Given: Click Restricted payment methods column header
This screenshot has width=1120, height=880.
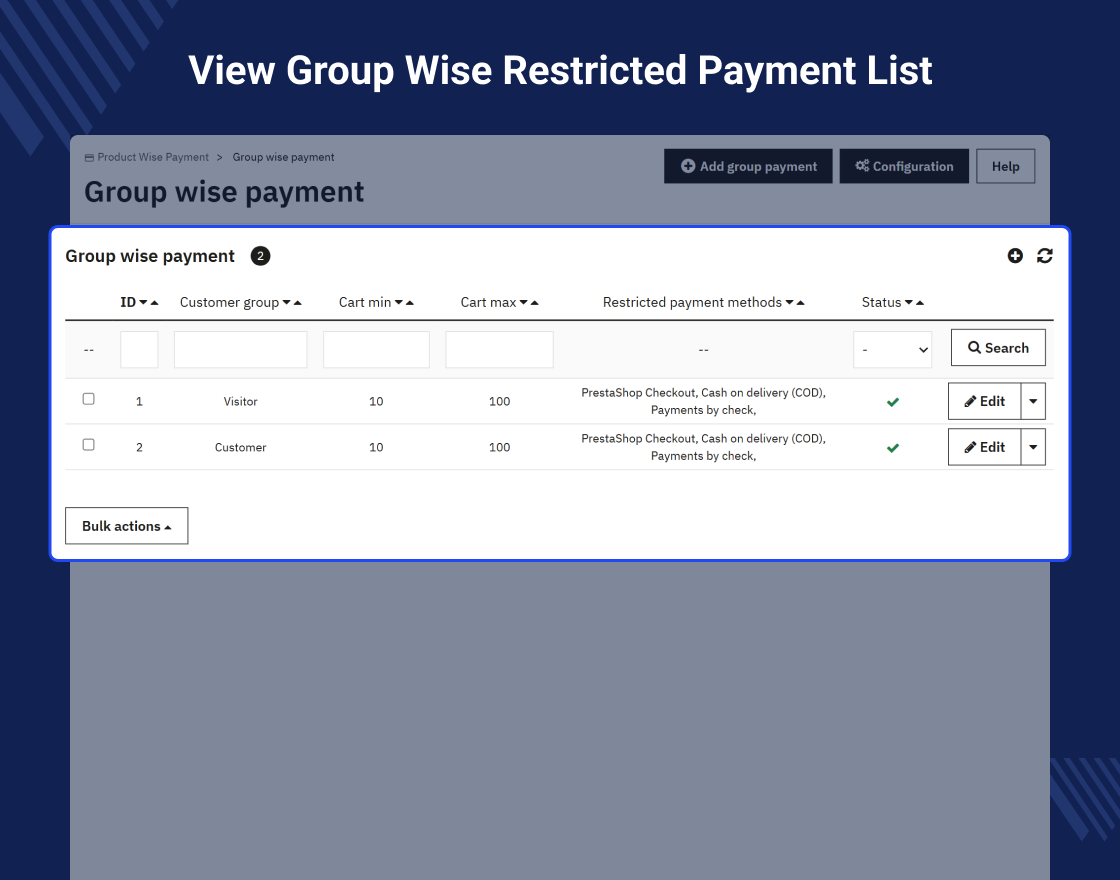Looking at the screenshot, I should pyautogui.click(x=692, y=302).
